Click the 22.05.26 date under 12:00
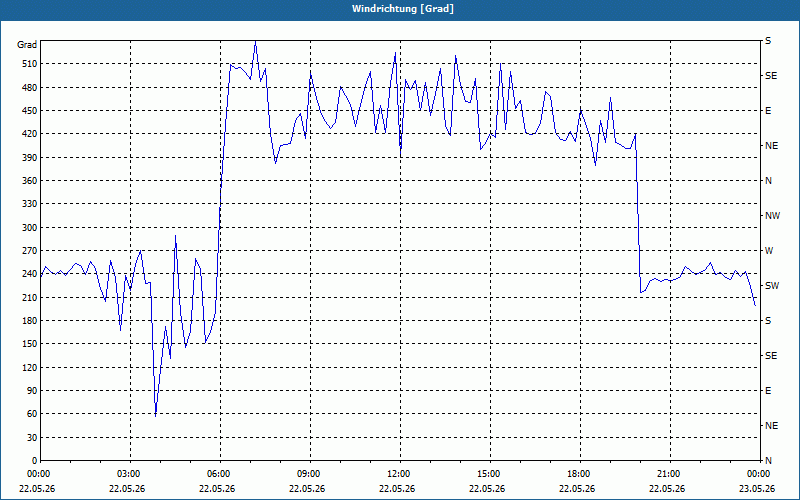Image resolution: width=800 pixels, height=500 pixels. tap(397, 489)
